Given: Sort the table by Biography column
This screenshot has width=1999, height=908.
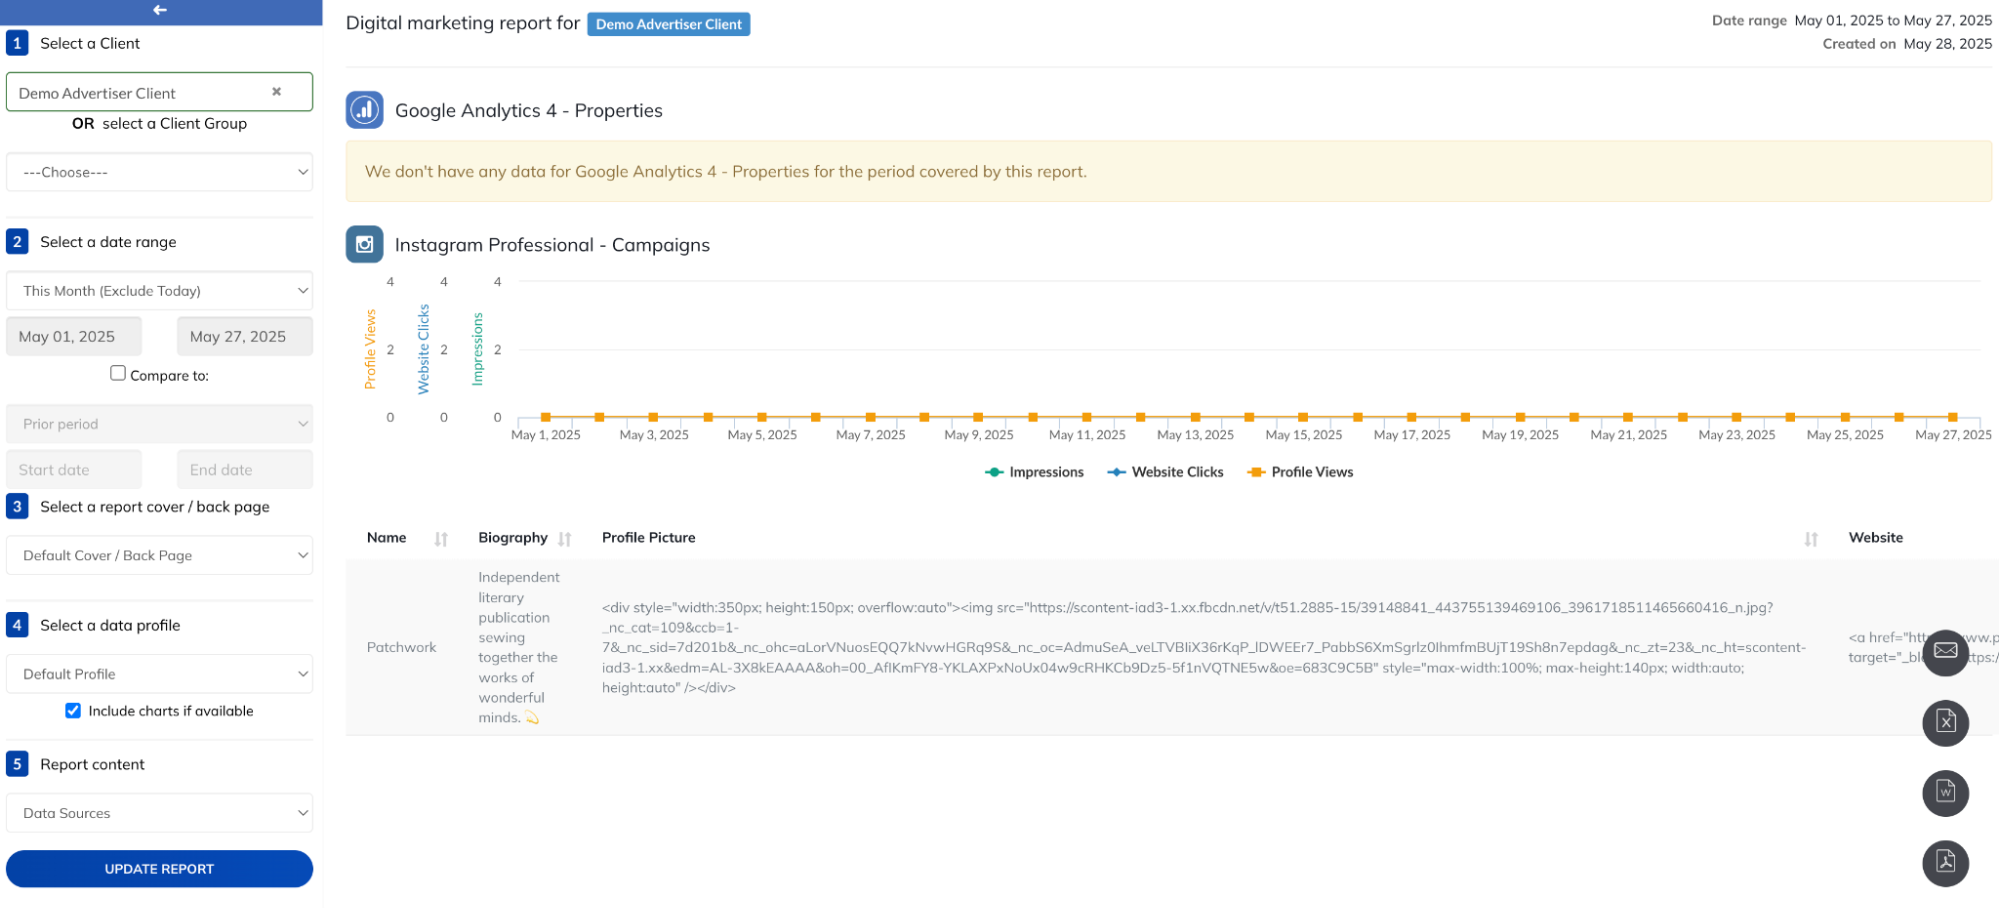Looking at the screenshot, I should 565,538.
